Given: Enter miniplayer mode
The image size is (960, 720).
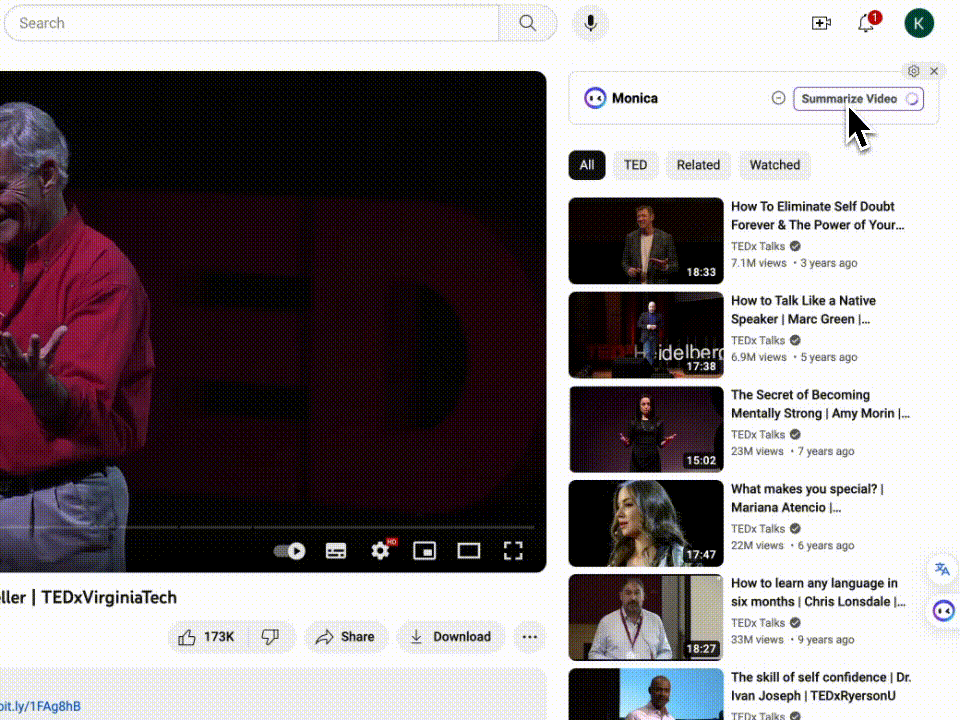Looking at the screenshot, I should point(424,550).
